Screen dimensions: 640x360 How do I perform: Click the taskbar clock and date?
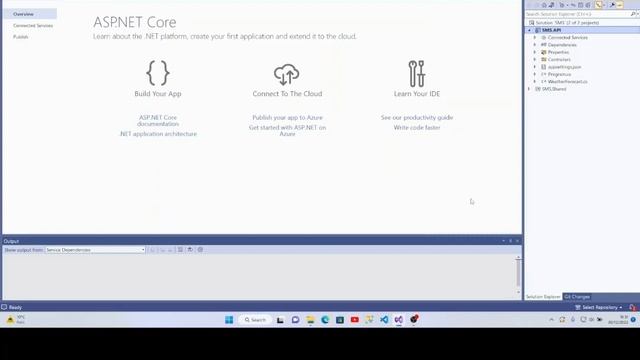[618, 320]
